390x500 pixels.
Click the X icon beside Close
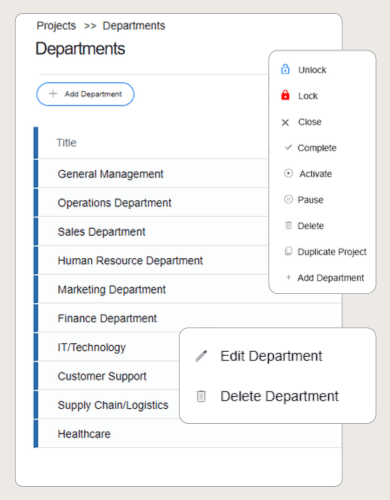(285, 122)
